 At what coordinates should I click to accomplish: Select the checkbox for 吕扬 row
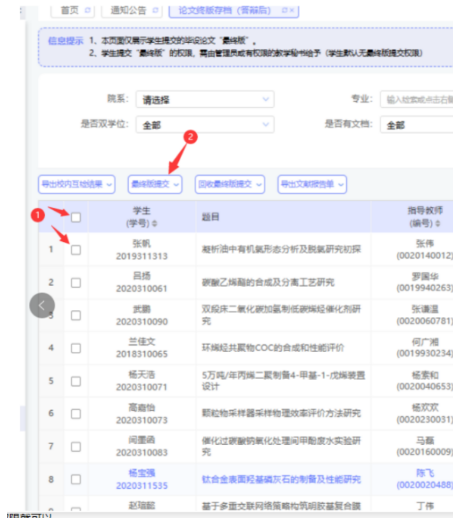(76, 283)
